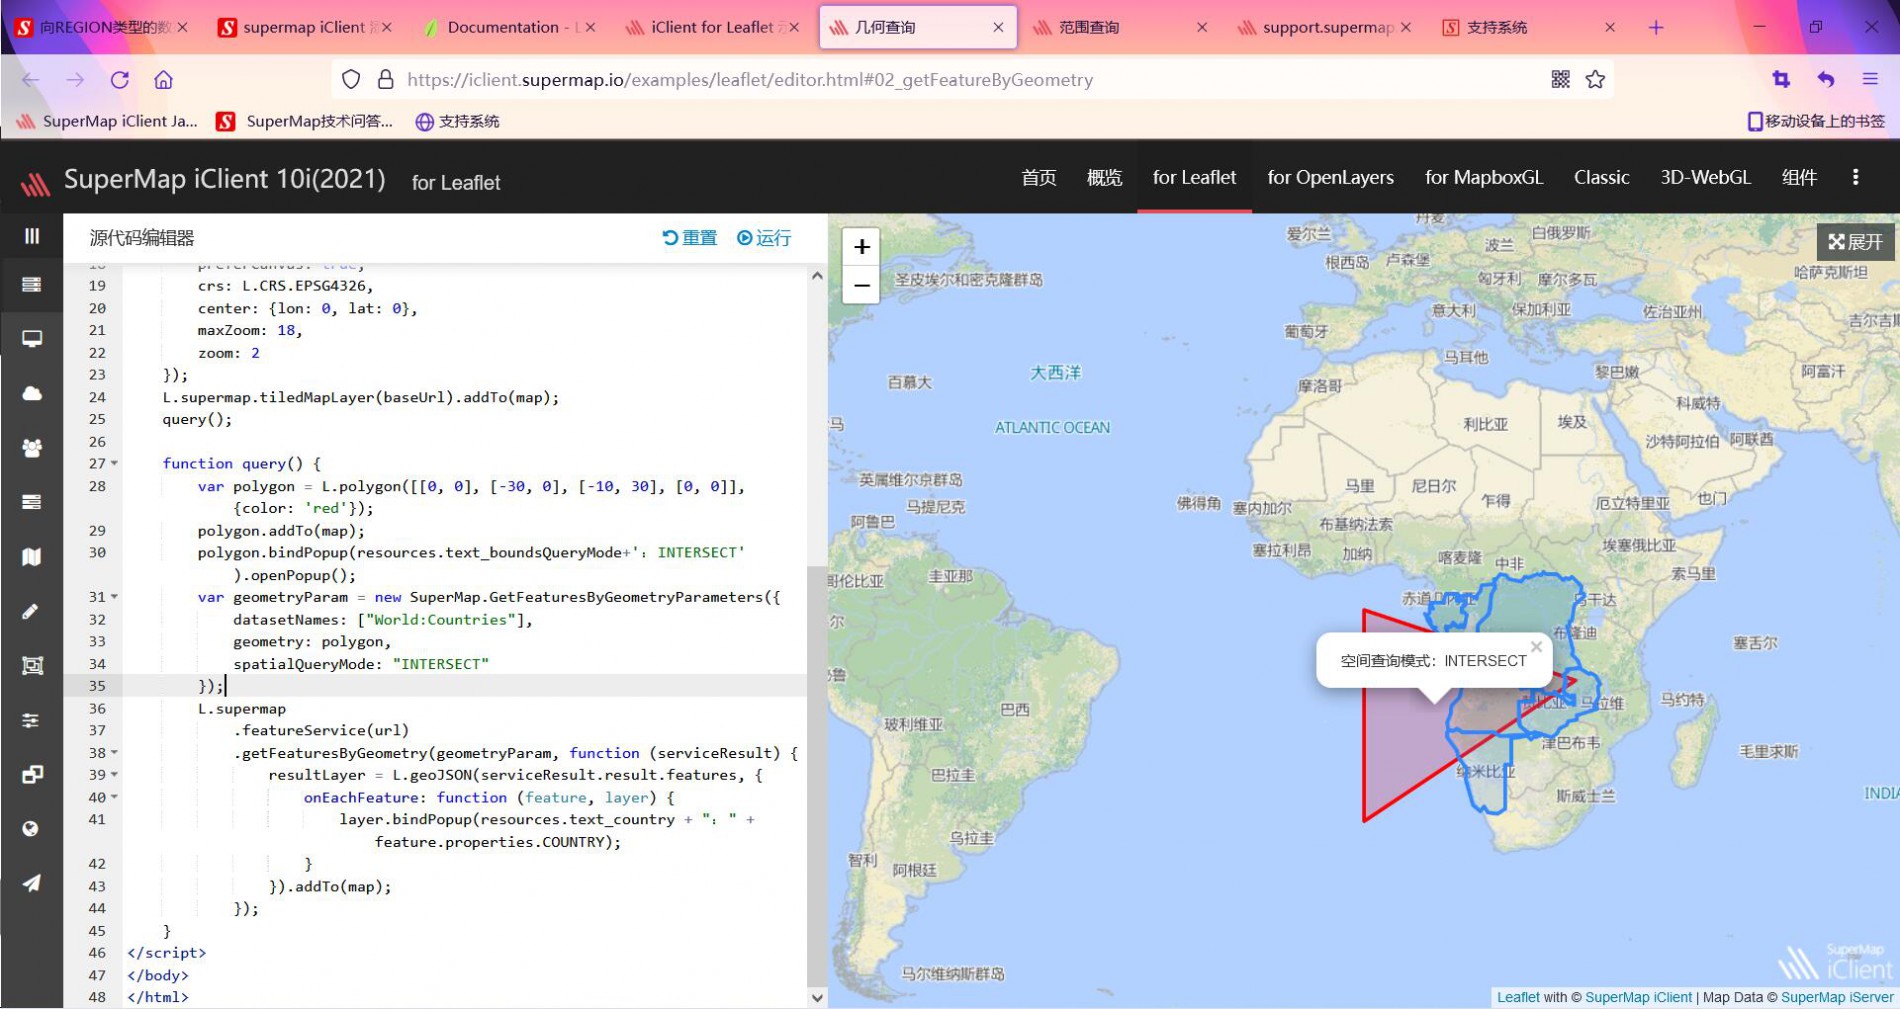Click code editor scrollbar up arrow

(817, 275)
